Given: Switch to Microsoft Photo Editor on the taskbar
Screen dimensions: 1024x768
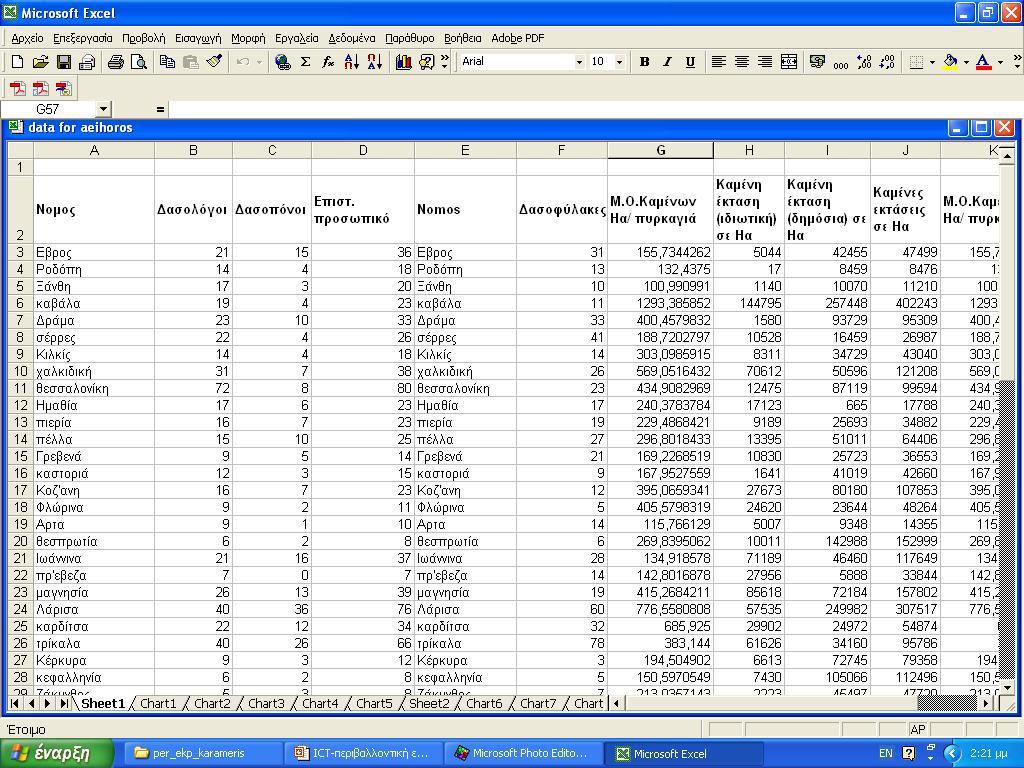Looking at the screenshot, I should 522,753.
